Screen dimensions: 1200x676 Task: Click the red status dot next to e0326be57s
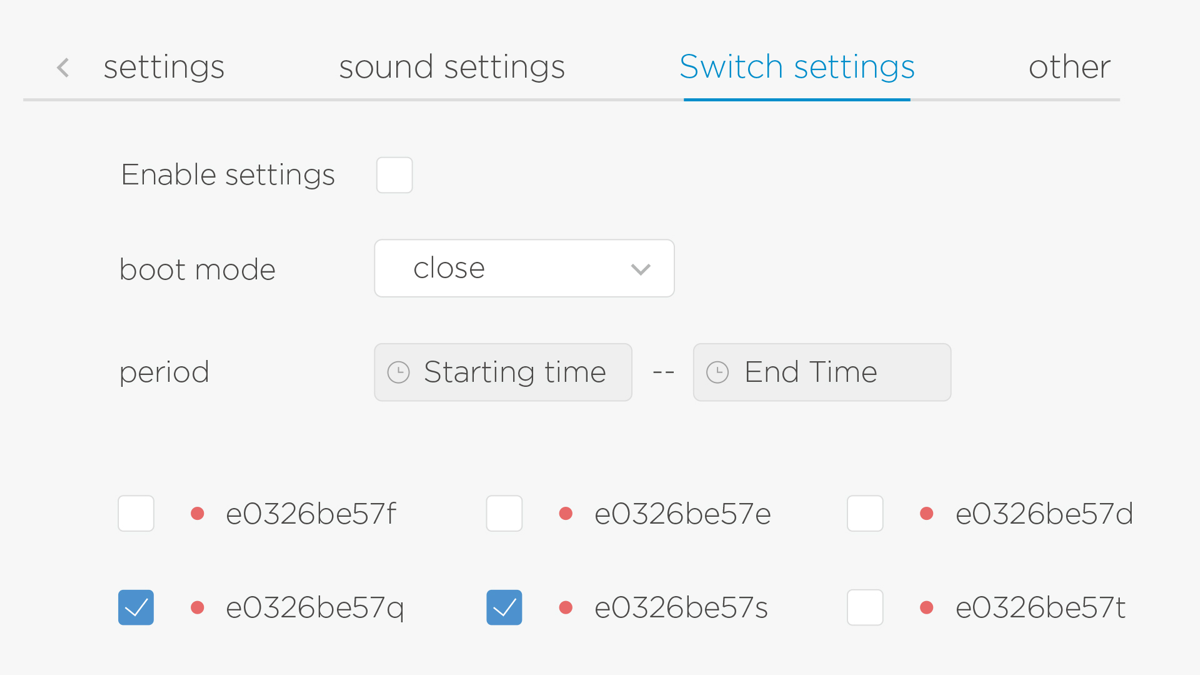point(565,607)
